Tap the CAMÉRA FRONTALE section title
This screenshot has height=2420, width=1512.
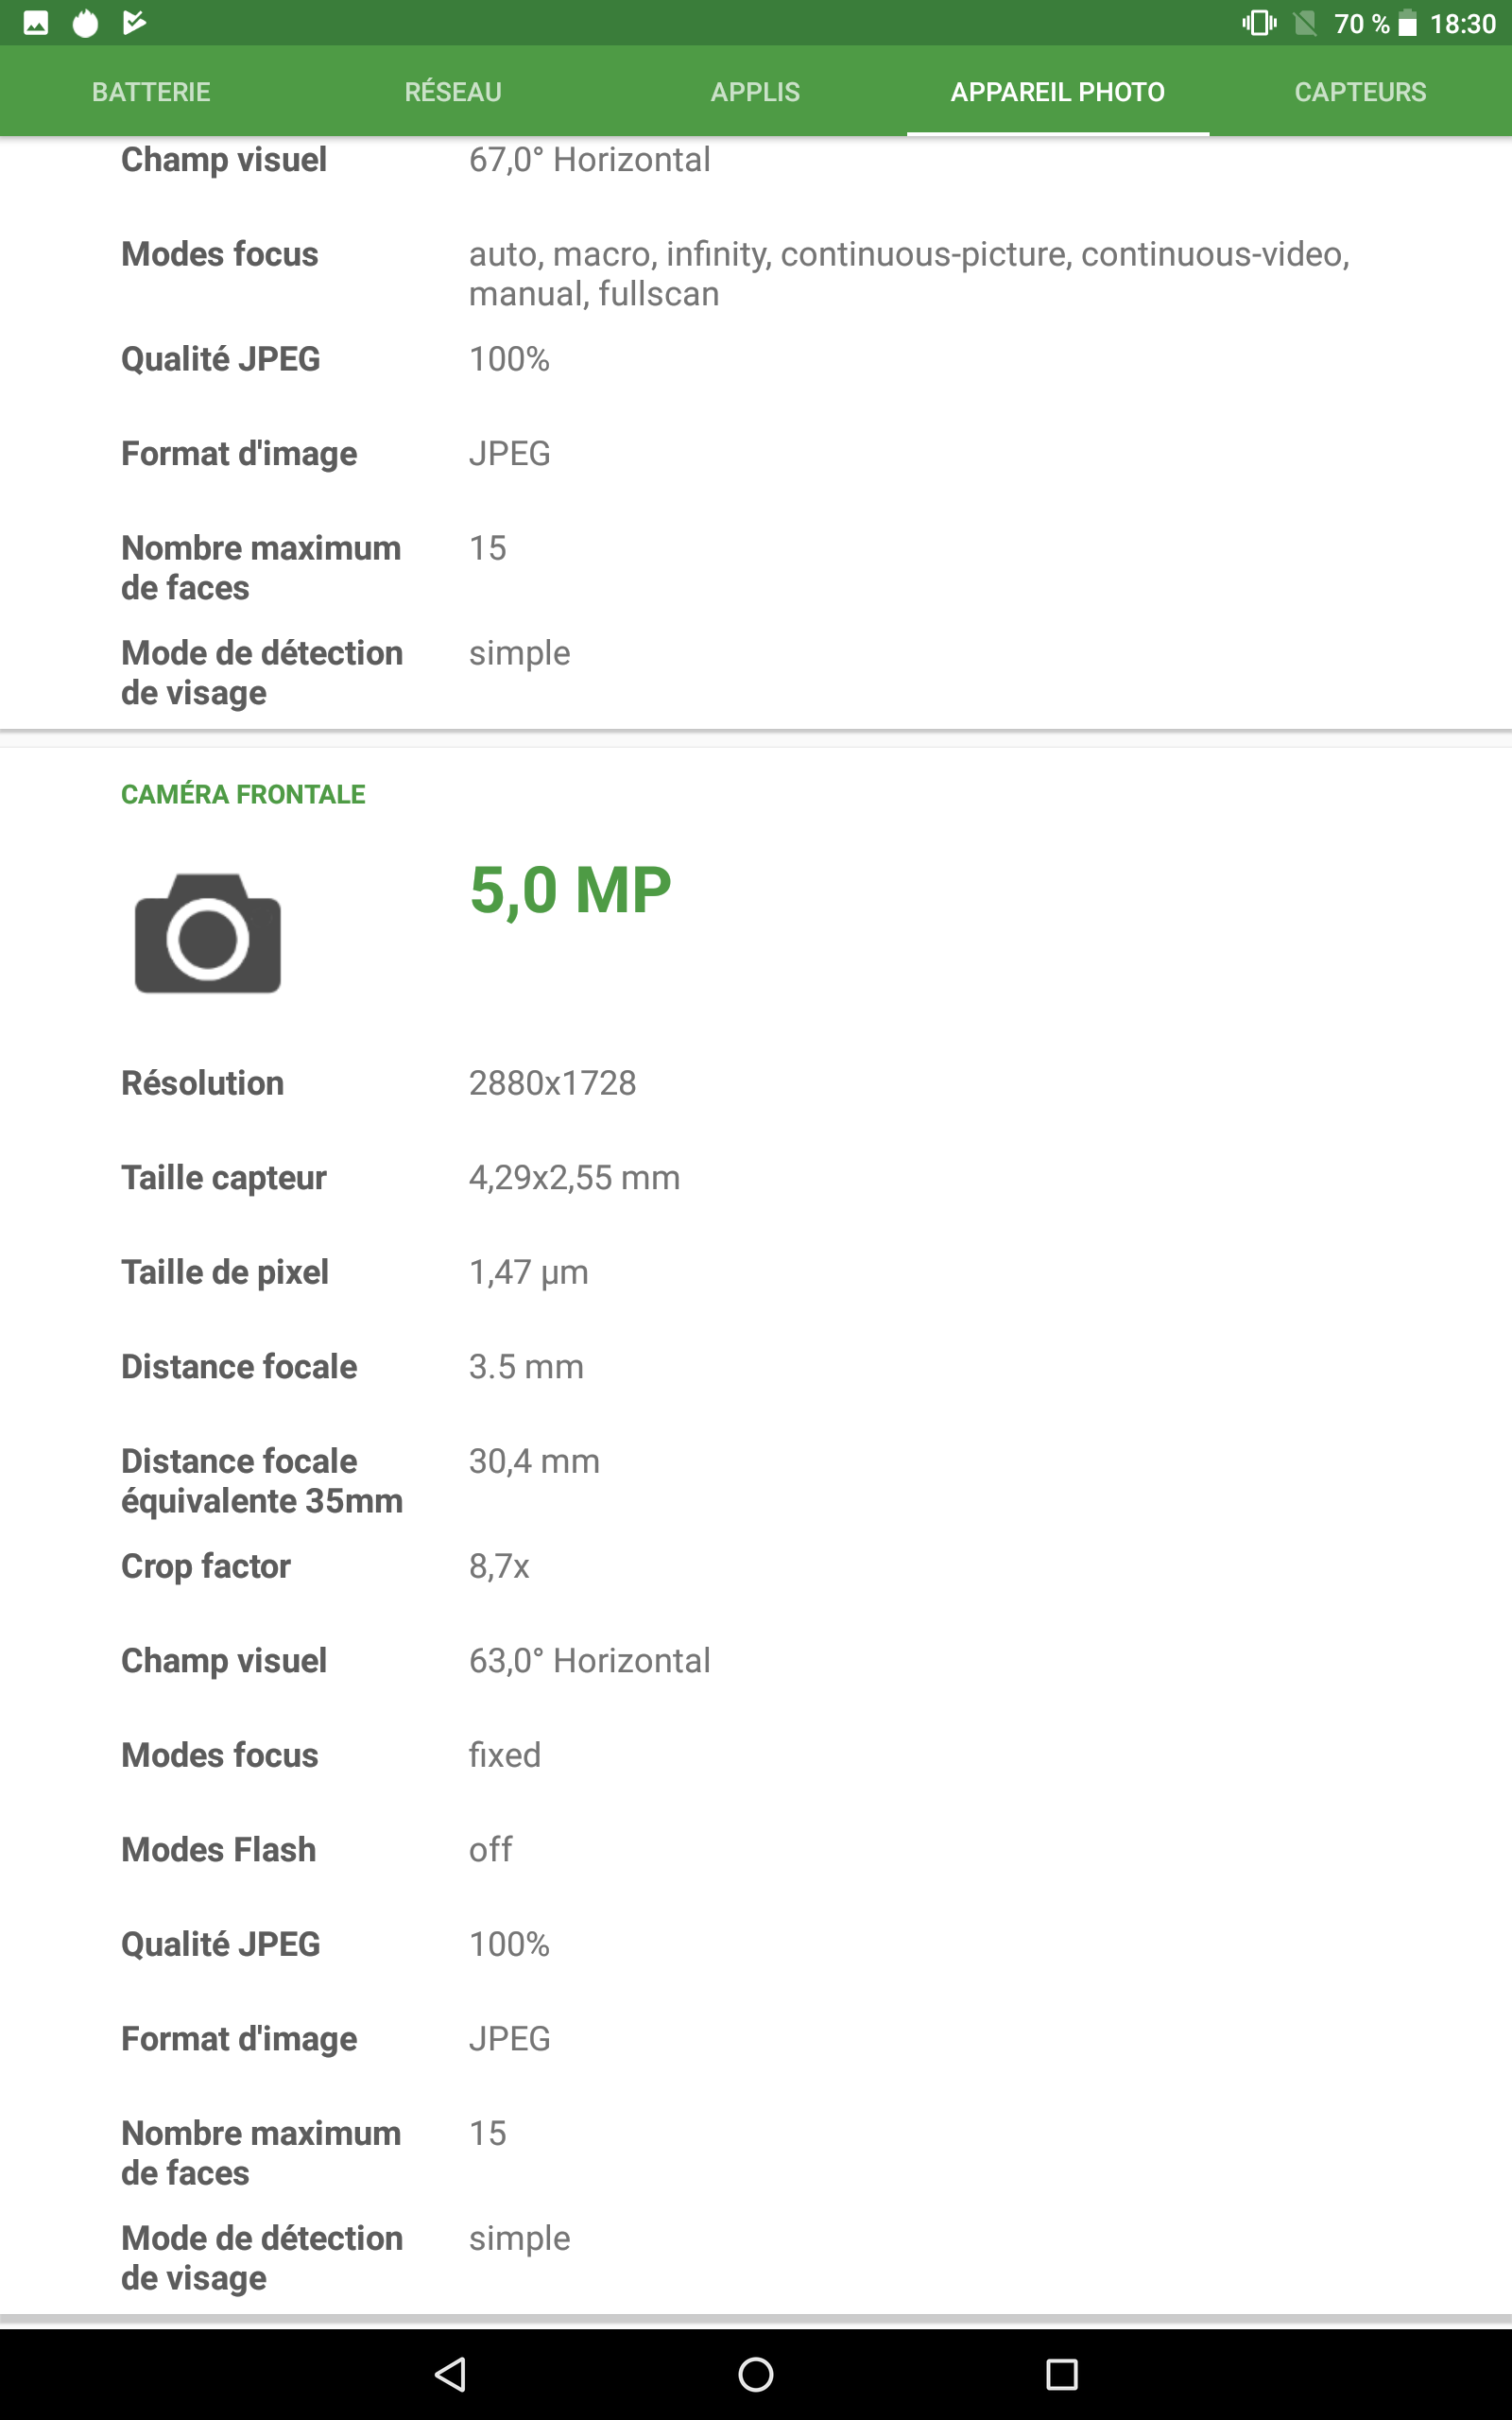click(x=243, y=794)
